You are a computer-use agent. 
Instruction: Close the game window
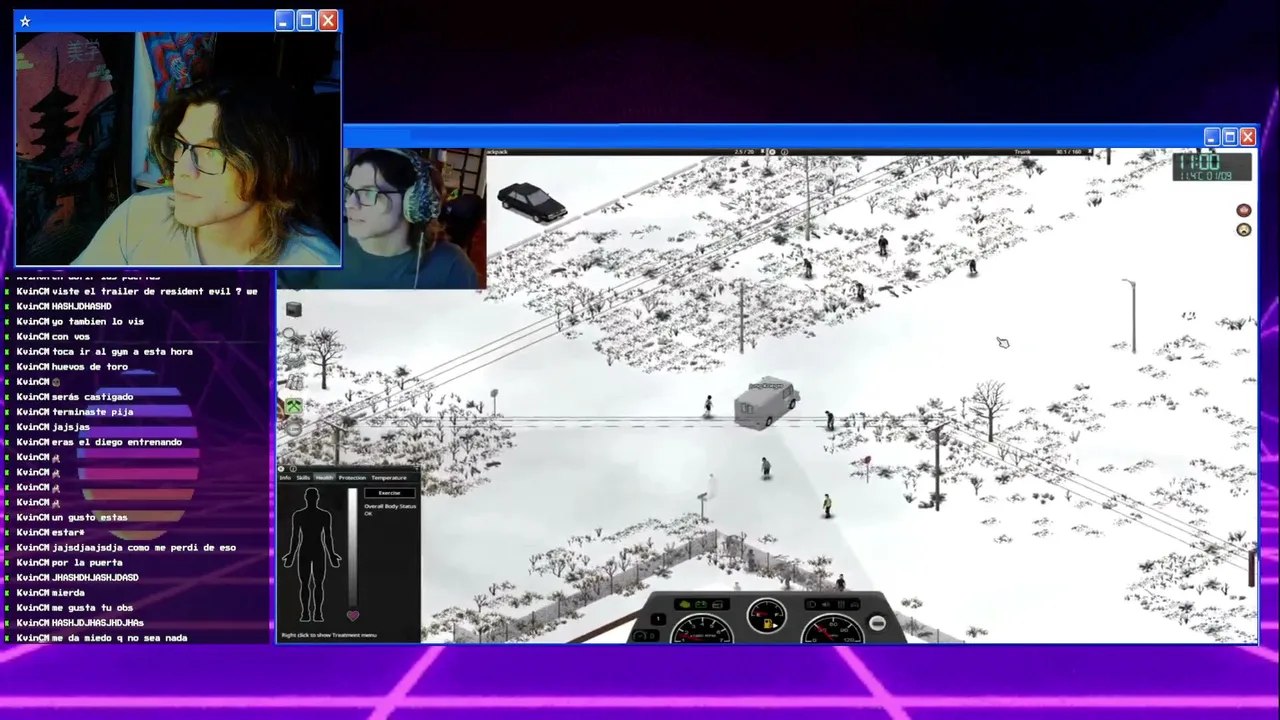pos(1247,137)
